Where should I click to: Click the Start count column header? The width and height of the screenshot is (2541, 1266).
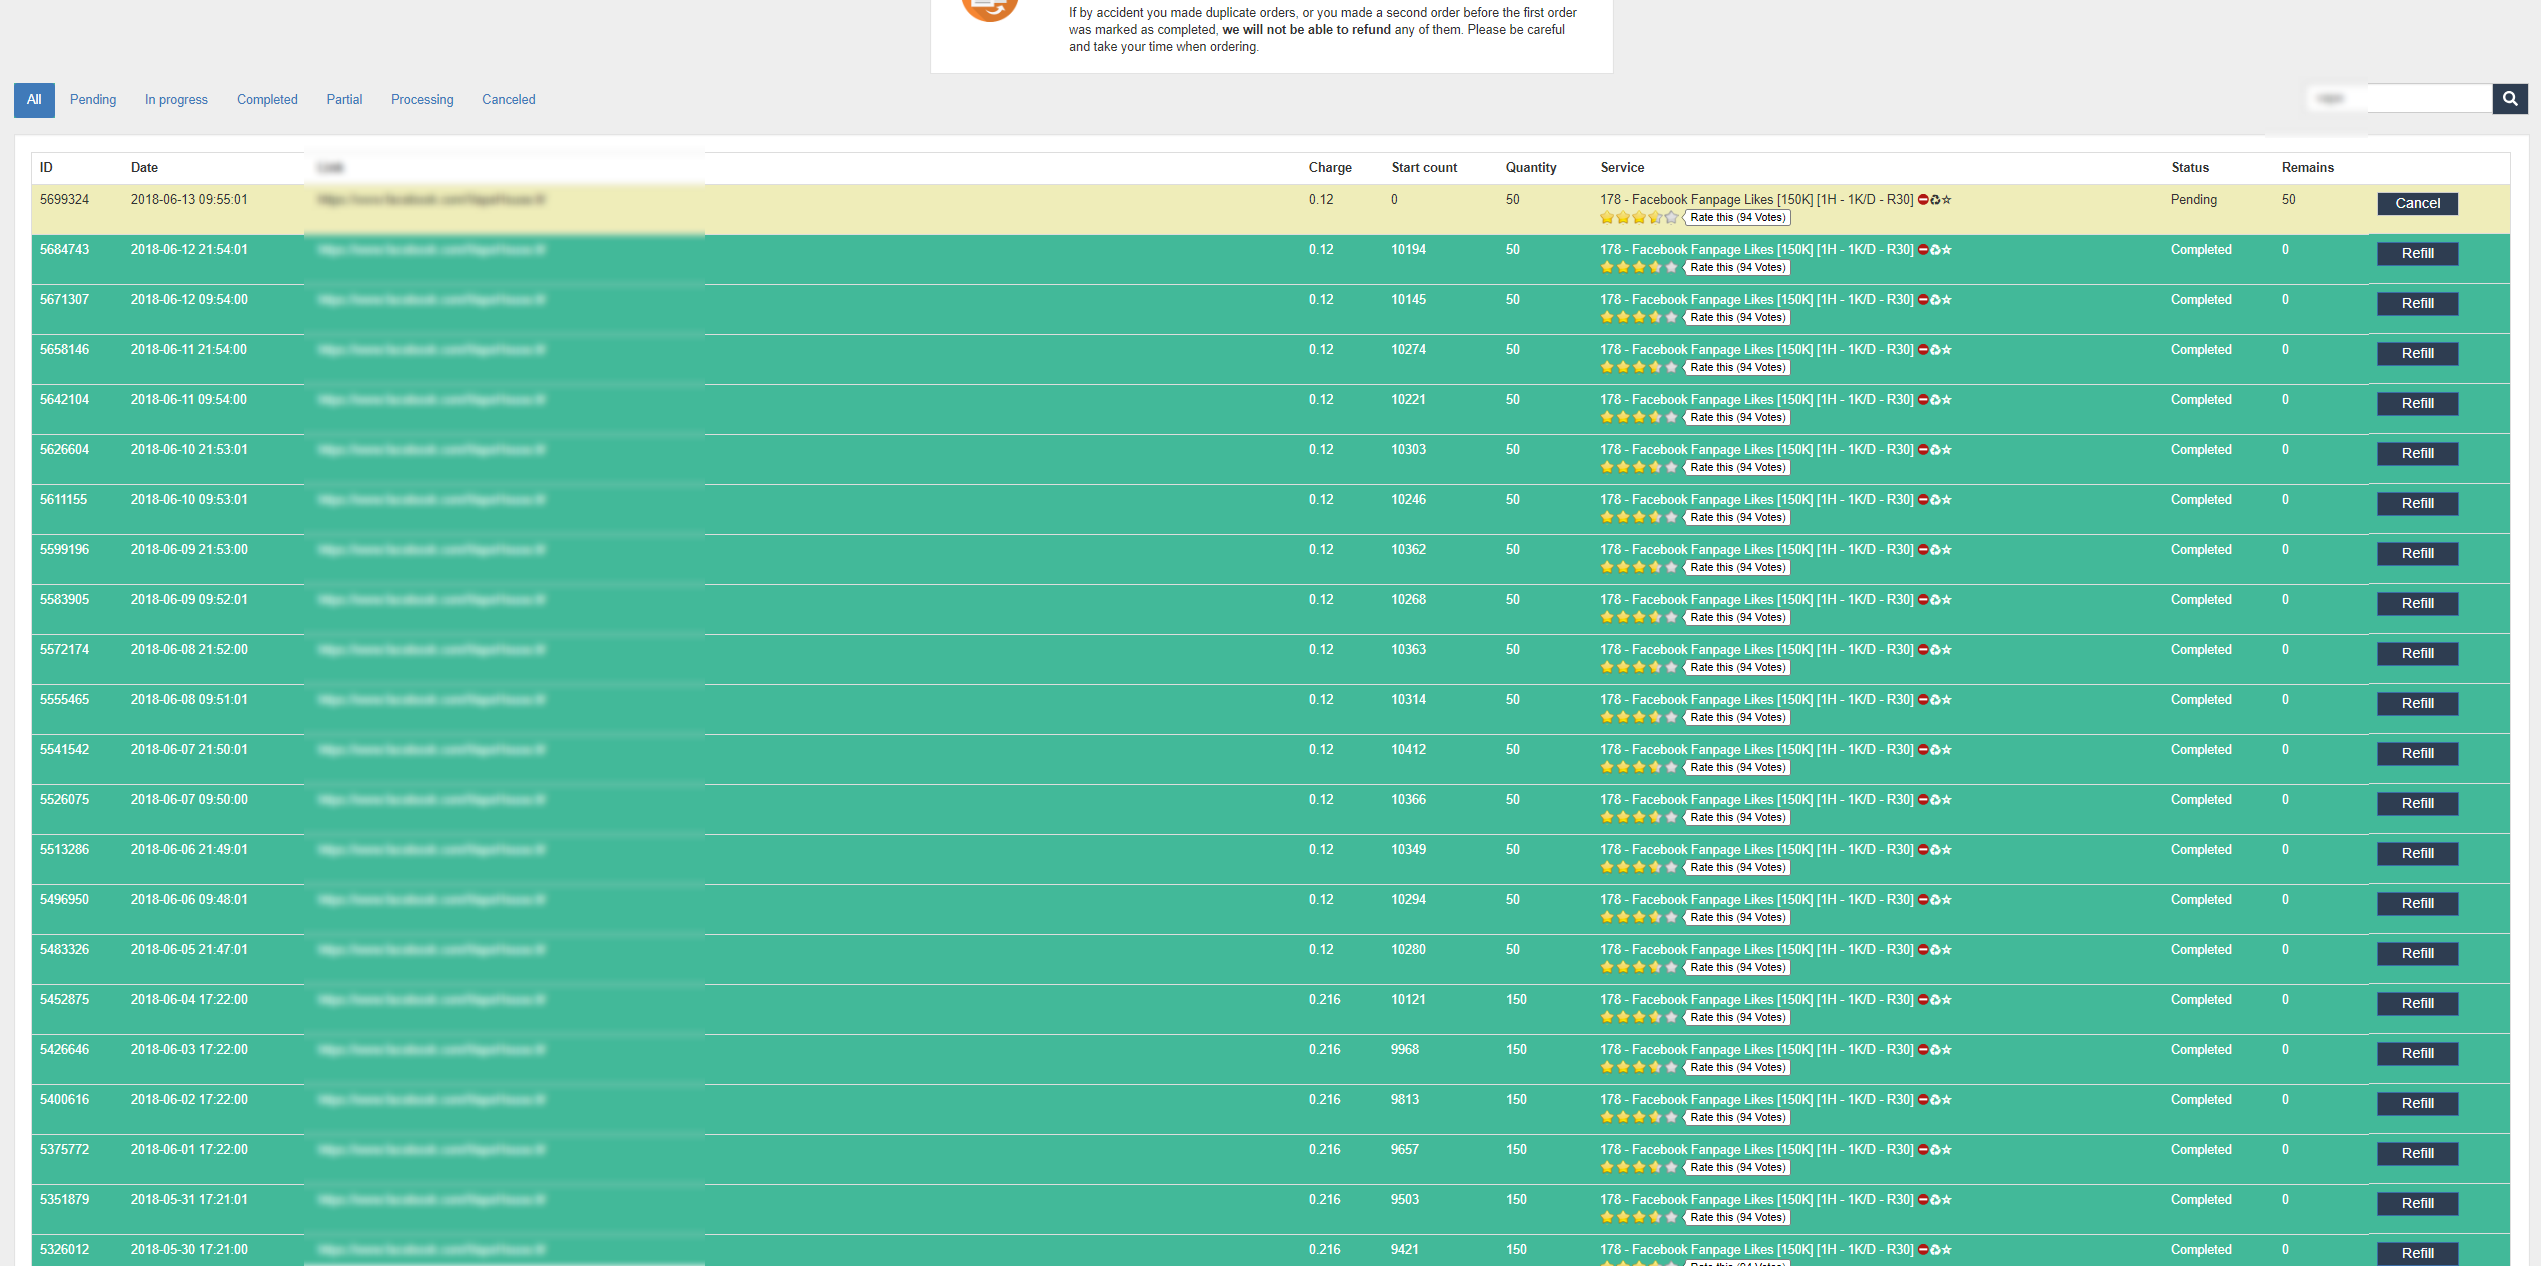pyautogui.click(x=1424, y=168)
